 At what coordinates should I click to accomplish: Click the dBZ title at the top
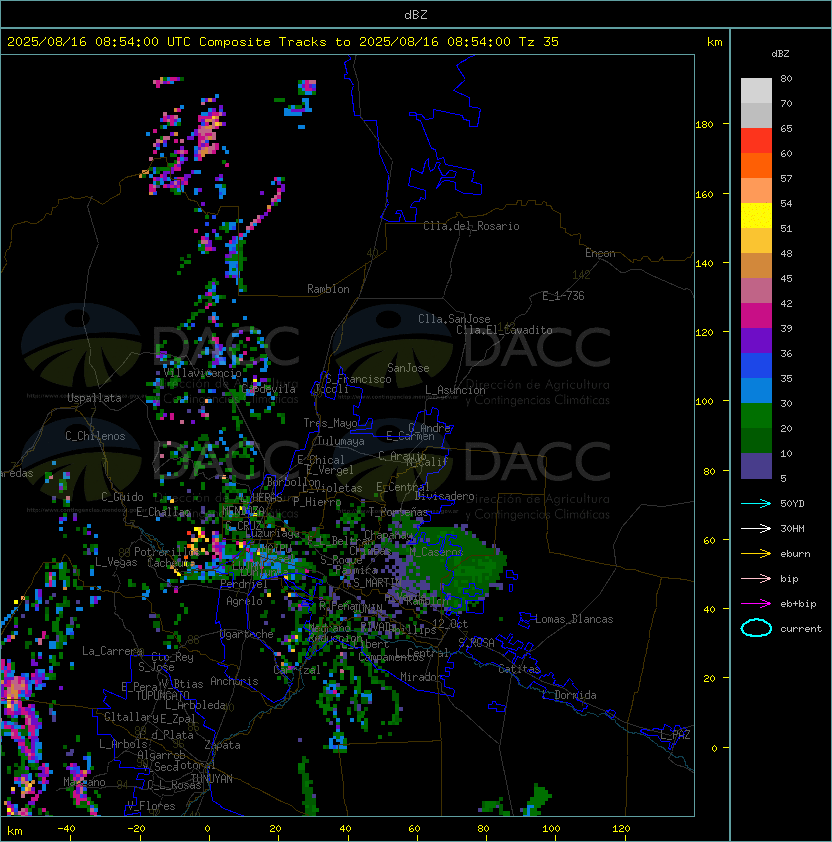point(416,14)
